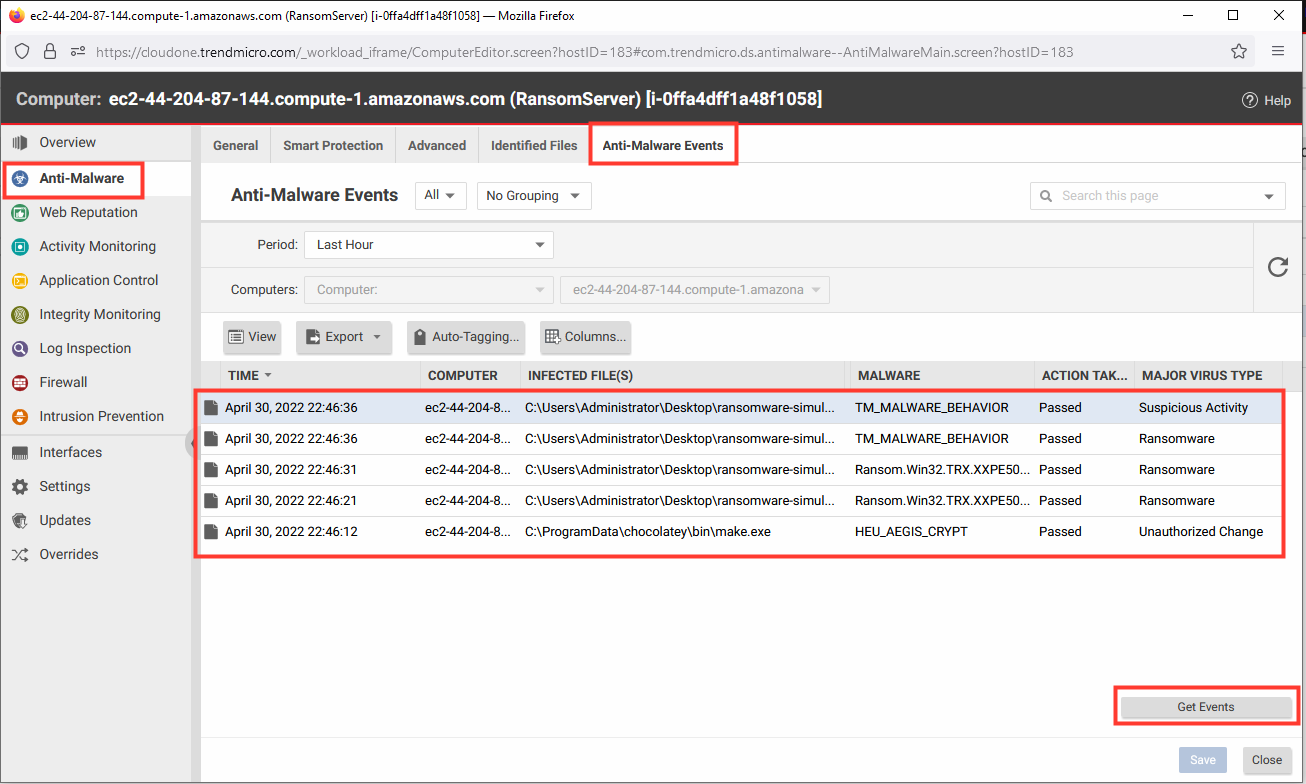Open Web Reputation module icon
Image resolution: width=1306 pixels, height=784 pixels.
click(20, 213)
